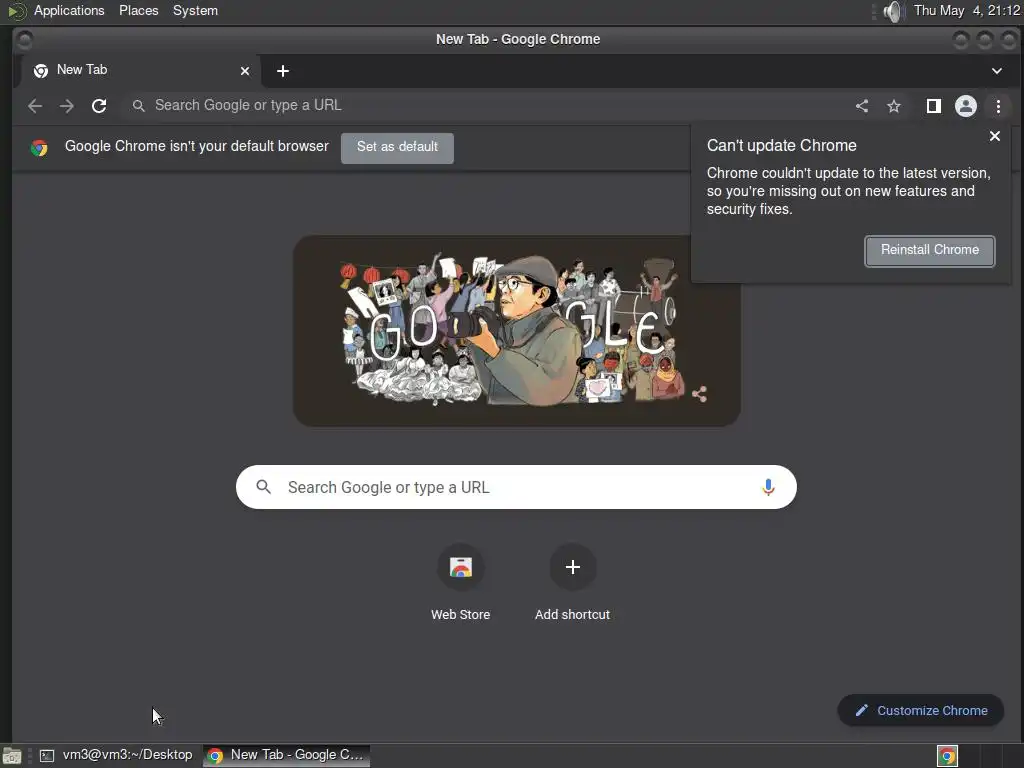Click the magnifier icon in the address bar
Viewport: 1024px width, 768px height.
pyautogui.click(x=138, y=106)
